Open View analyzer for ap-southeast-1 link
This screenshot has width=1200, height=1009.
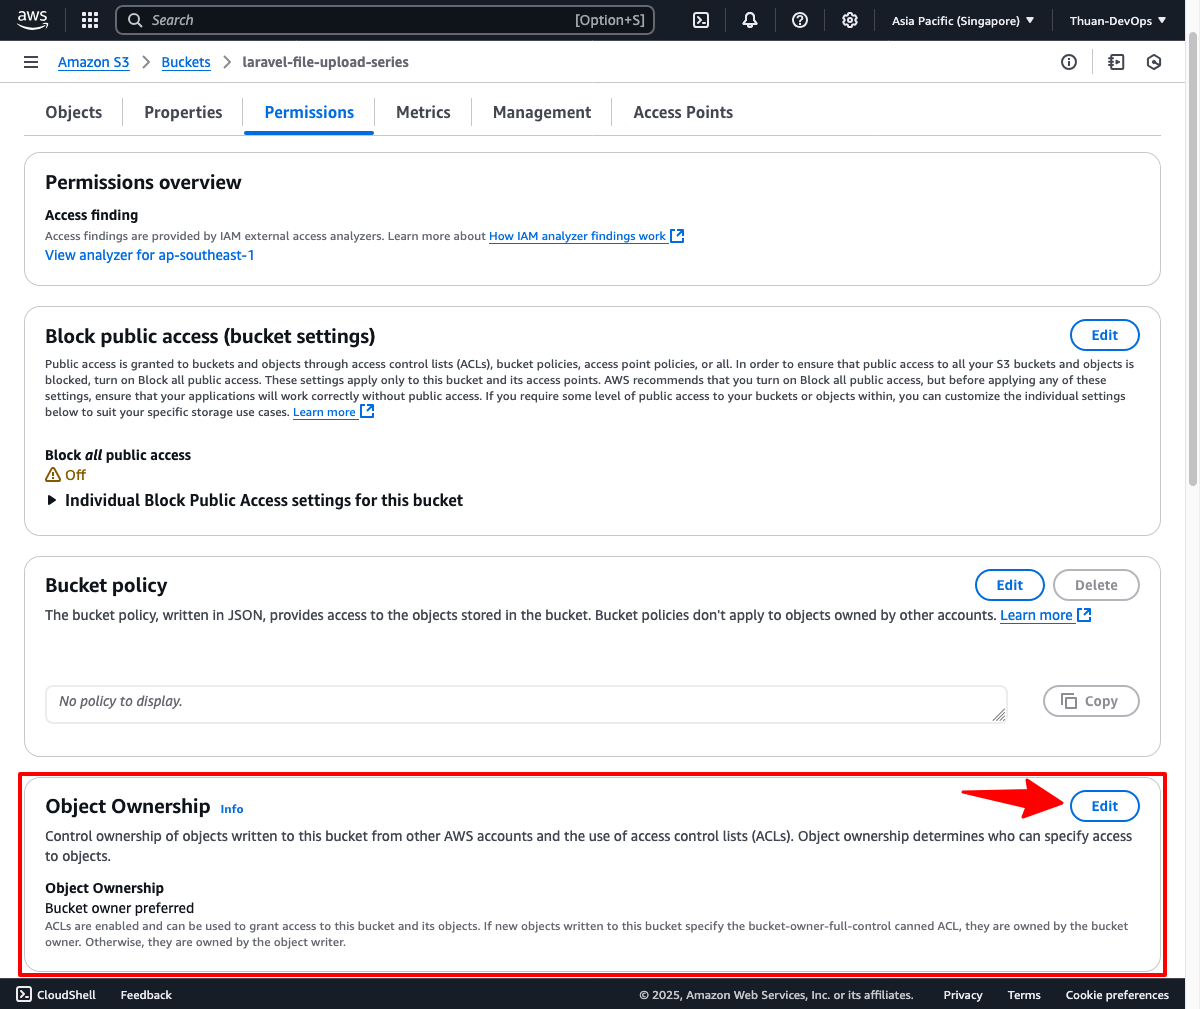(150, 255)
